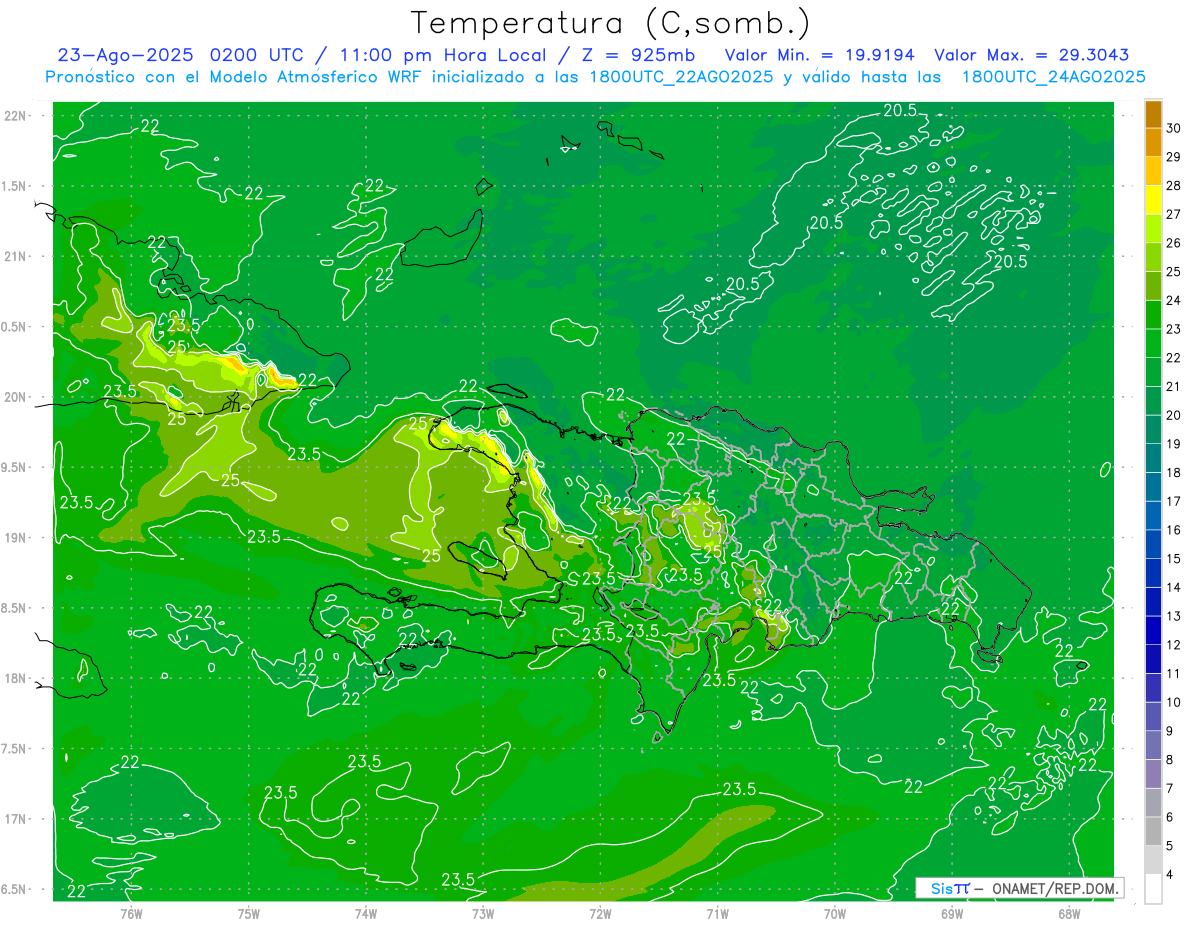Viewport: 1200px width, 927px height.
Task: Click the "69W" longitude axis label
Action: point(952,913)
